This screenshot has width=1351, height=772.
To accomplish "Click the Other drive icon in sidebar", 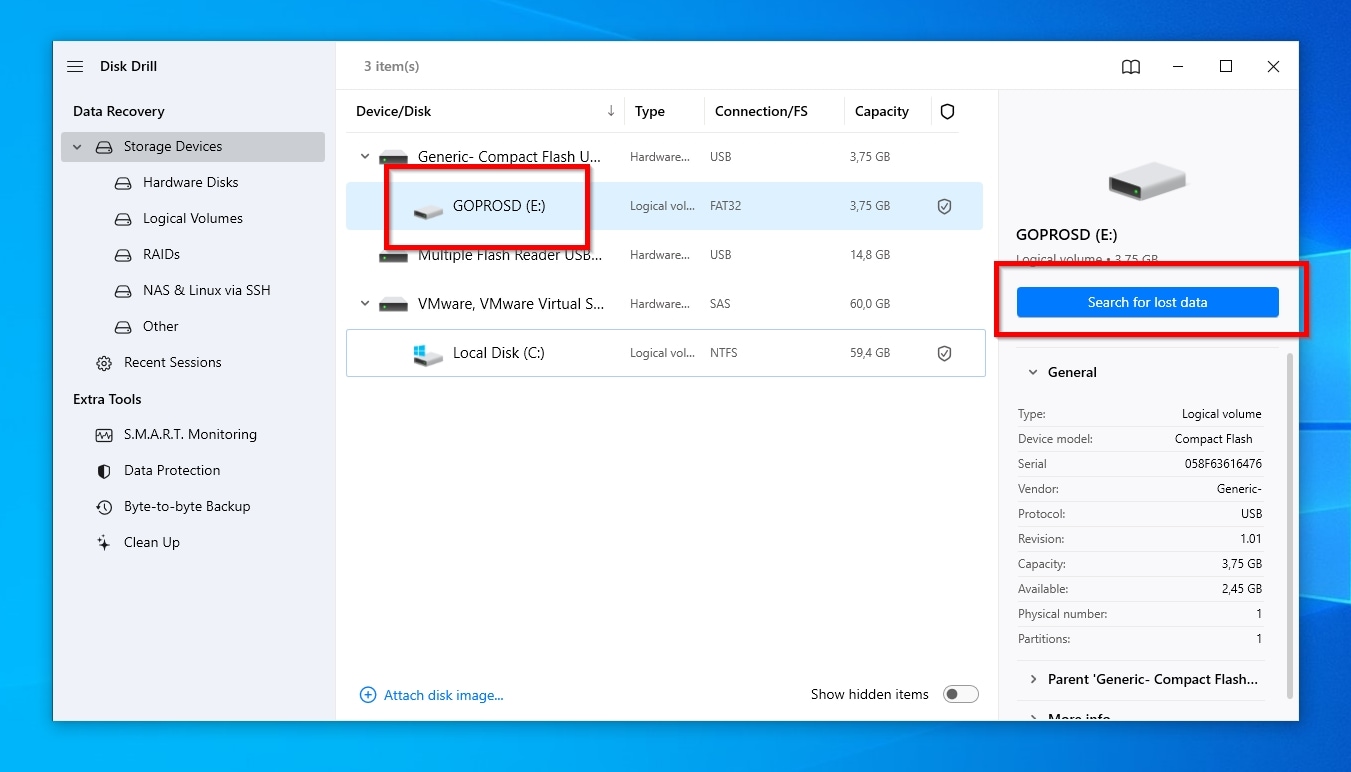I will point(123,327).
